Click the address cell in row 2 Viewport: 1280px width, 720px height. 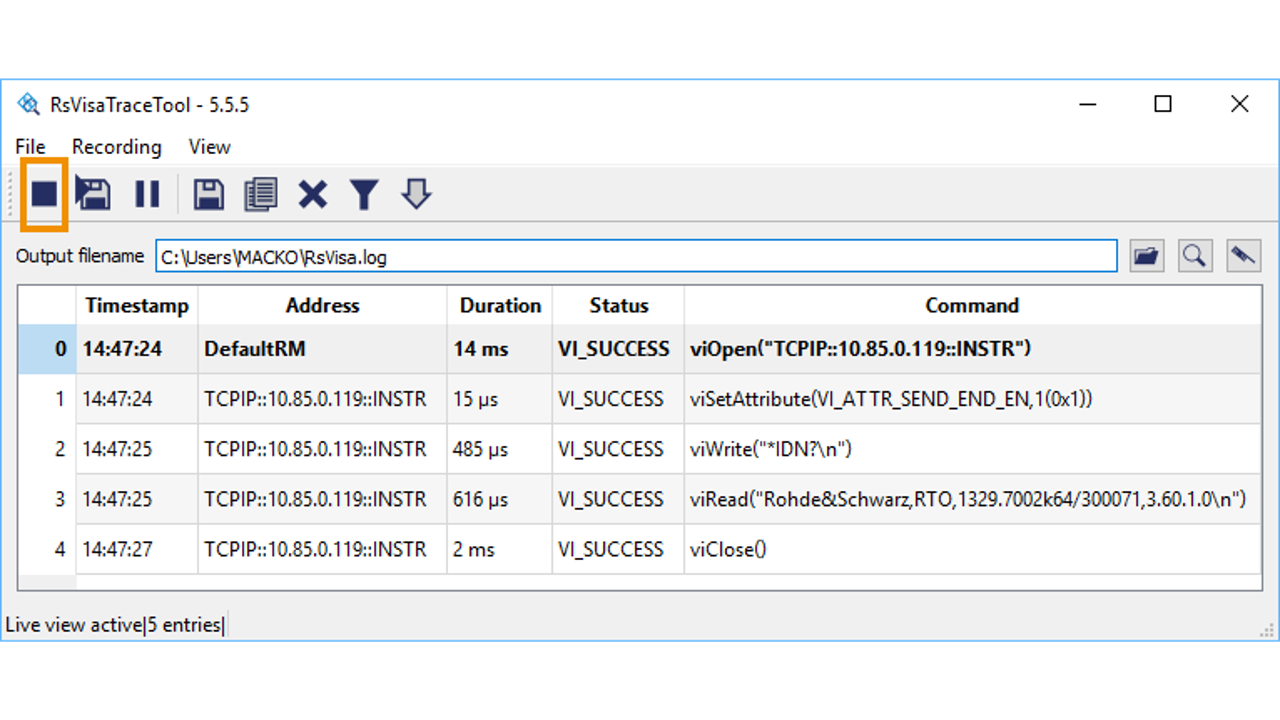pos(322,449)
